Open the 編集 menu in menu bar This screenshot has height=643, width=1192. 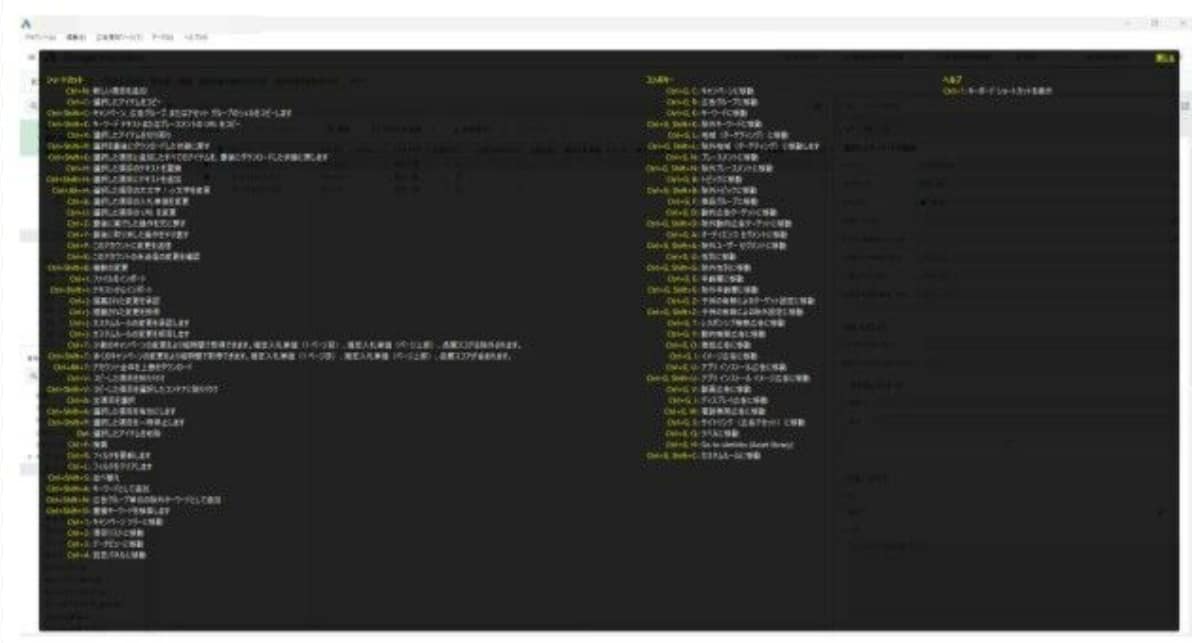[x=76, y=37]
